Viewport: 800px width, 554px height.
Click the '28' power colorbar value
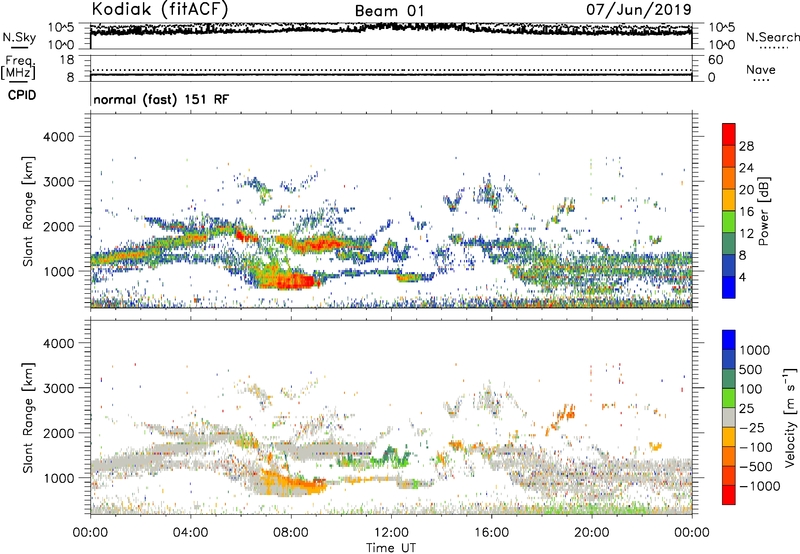click(x=746, y=146)
